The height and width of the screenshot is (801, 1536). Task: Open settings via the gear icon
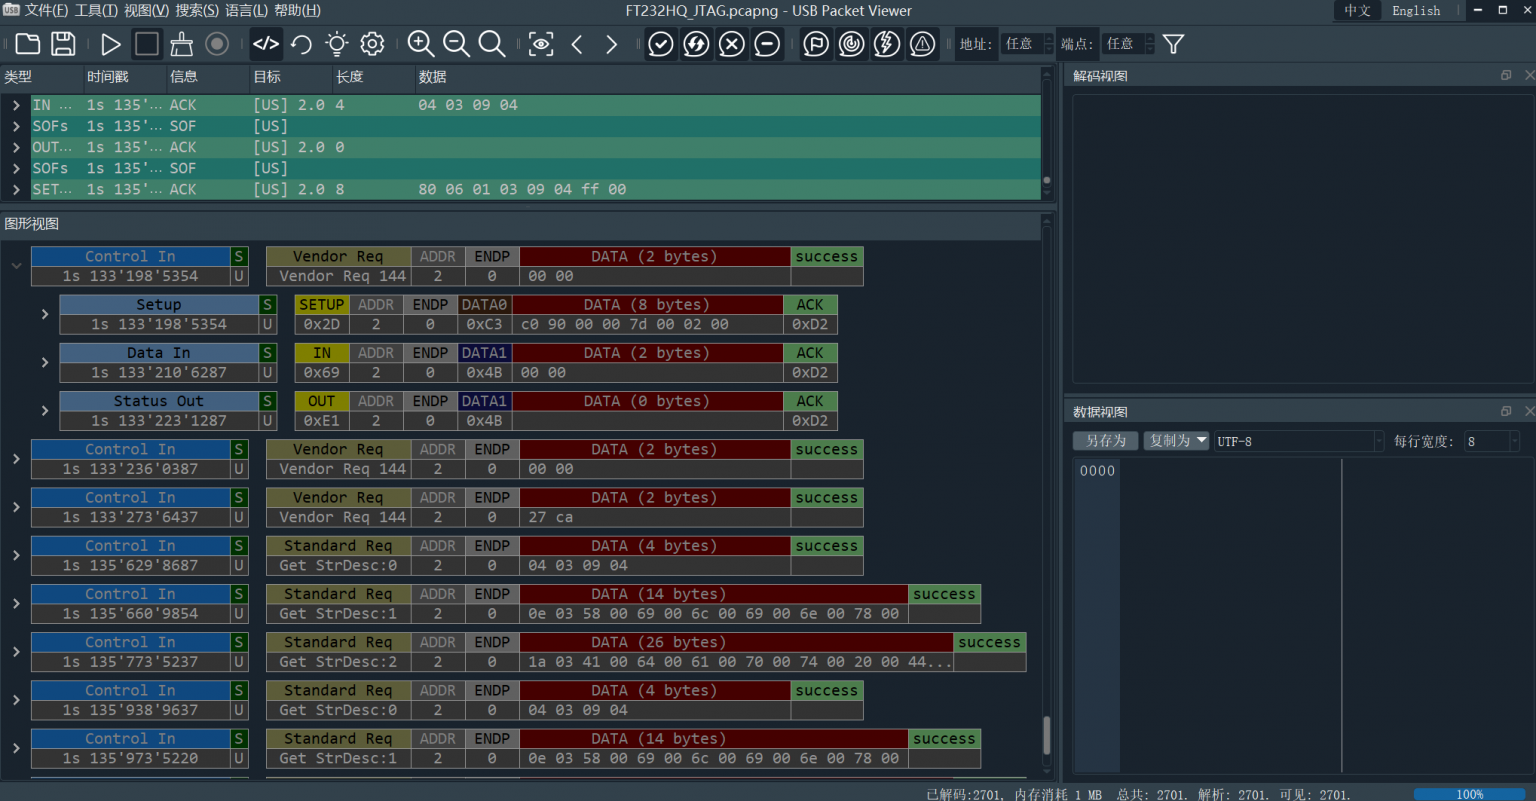tap(372, 44)
